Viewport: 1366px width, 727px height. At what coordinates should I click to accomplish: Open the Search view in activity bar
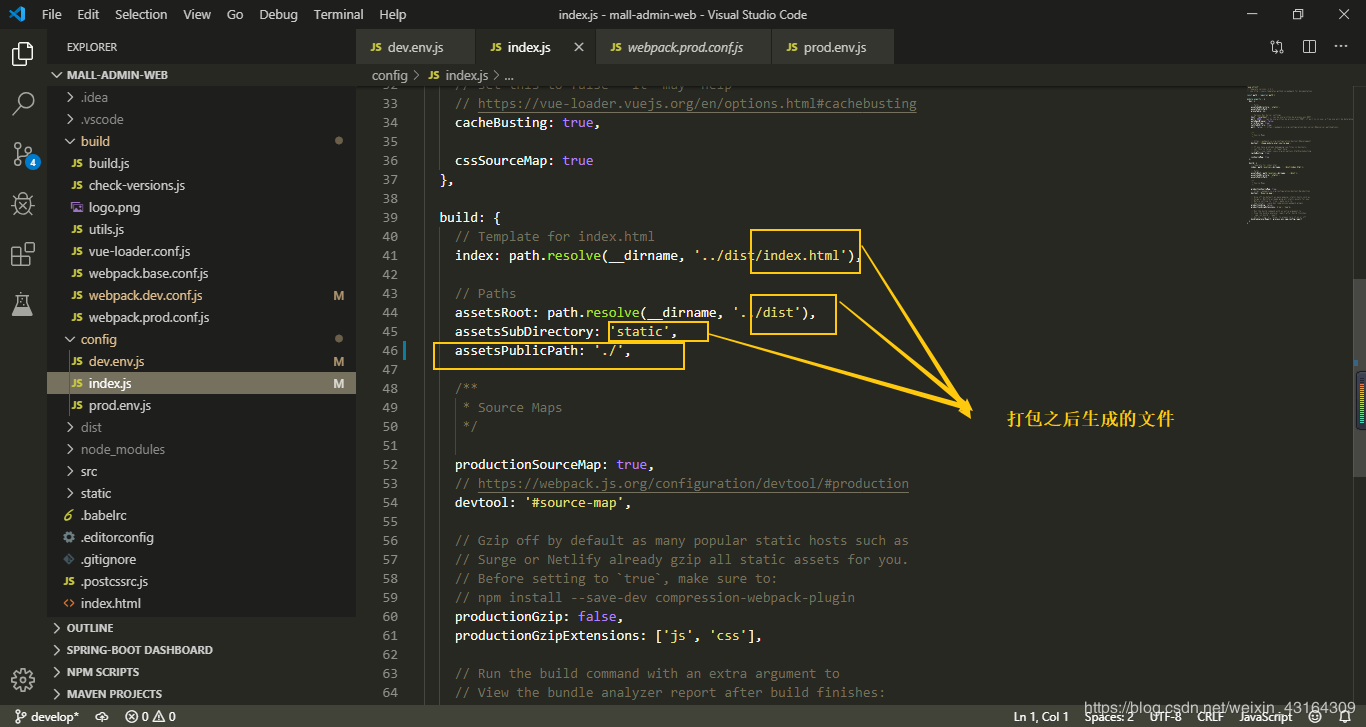(22, 103)
